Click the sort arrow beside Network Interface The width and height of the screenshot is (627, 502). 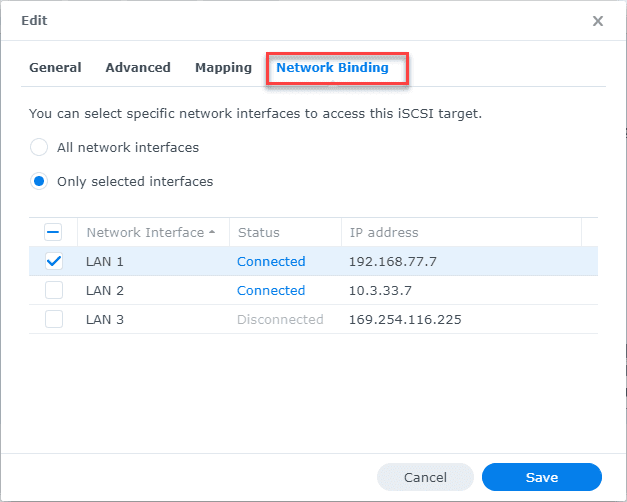pyautogui.click(x=212, y=232)
